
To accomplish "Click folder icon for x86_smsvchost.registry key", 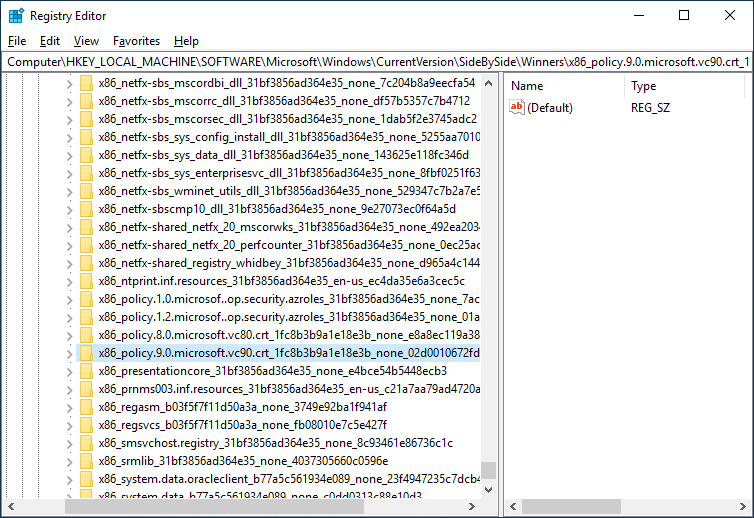I will click(86, 443).
